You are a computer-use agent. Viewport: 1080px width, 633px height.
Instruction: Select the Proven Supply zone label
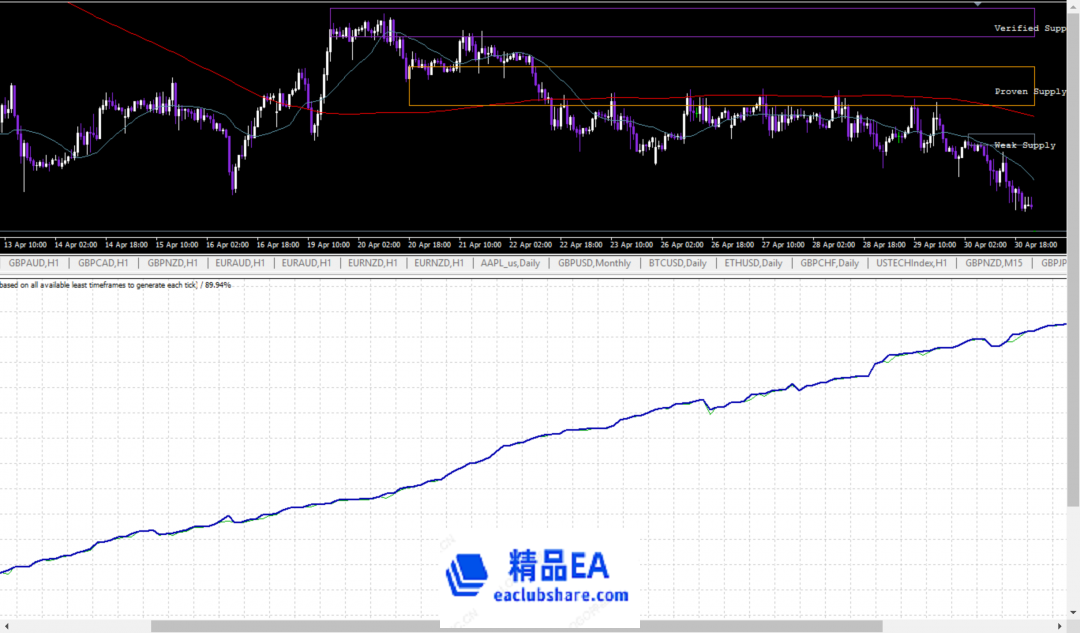(x=1029, y=92)
